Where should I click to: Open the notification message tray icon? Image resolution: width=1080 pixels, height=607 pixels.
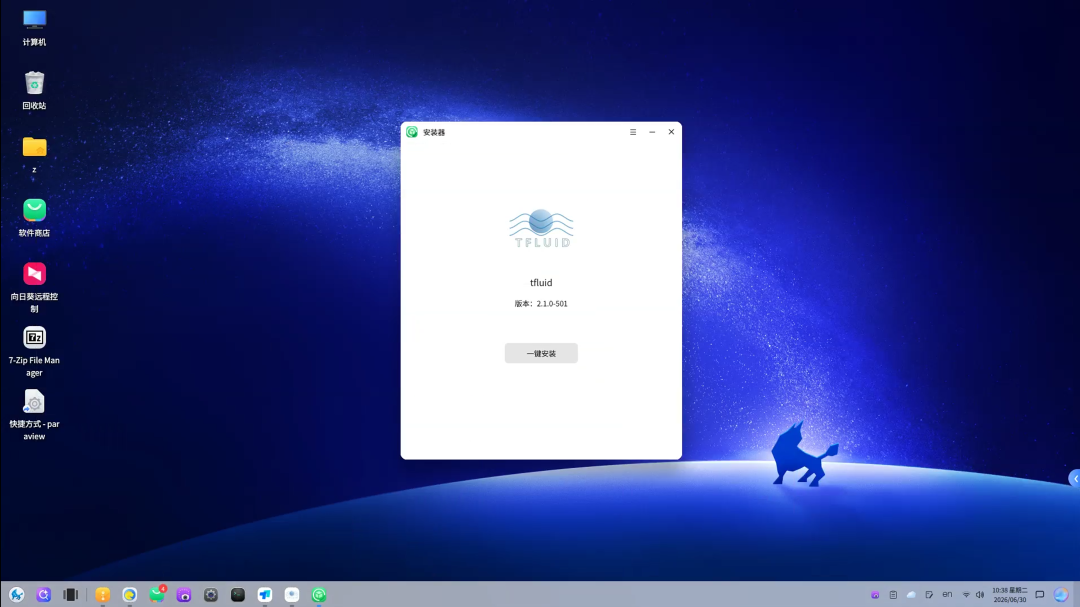pos(1040,595)
